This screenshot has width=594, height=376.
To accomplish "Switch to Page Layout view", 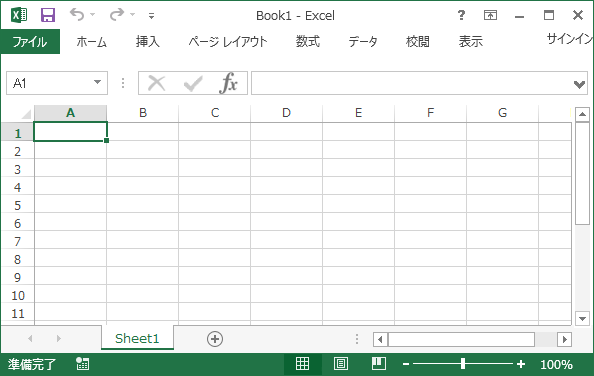I will [341, 364].
